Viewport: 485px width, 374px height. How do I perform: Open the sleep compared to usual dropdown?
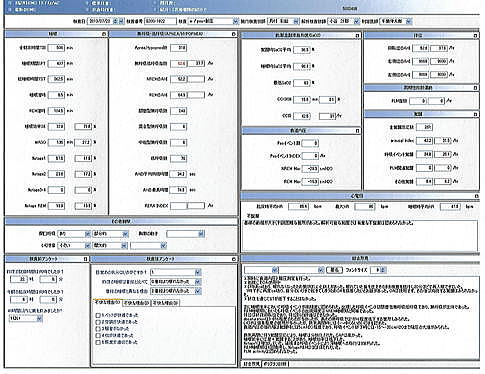point(175,282)
